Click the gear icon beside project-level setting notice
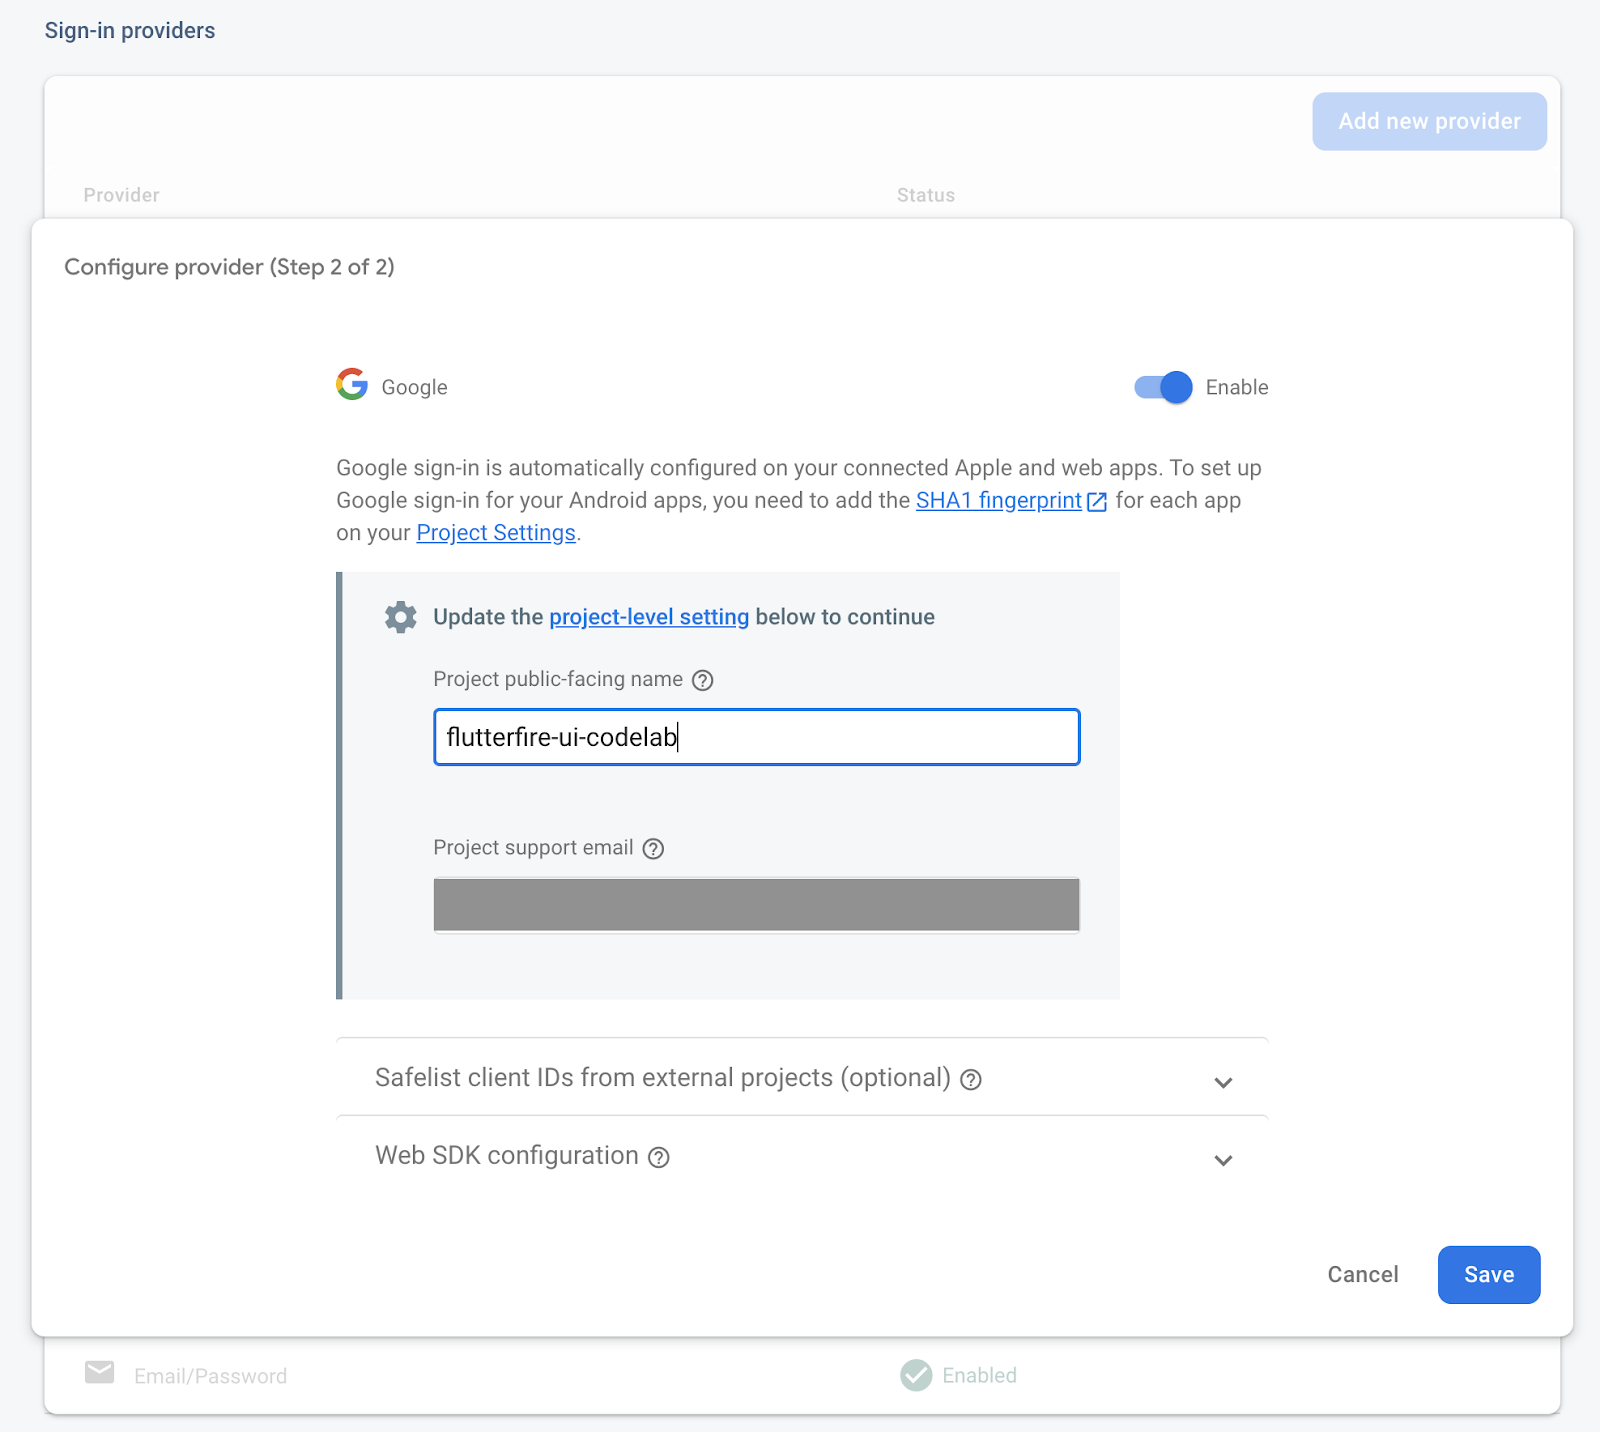 click(x=400, y=617)
